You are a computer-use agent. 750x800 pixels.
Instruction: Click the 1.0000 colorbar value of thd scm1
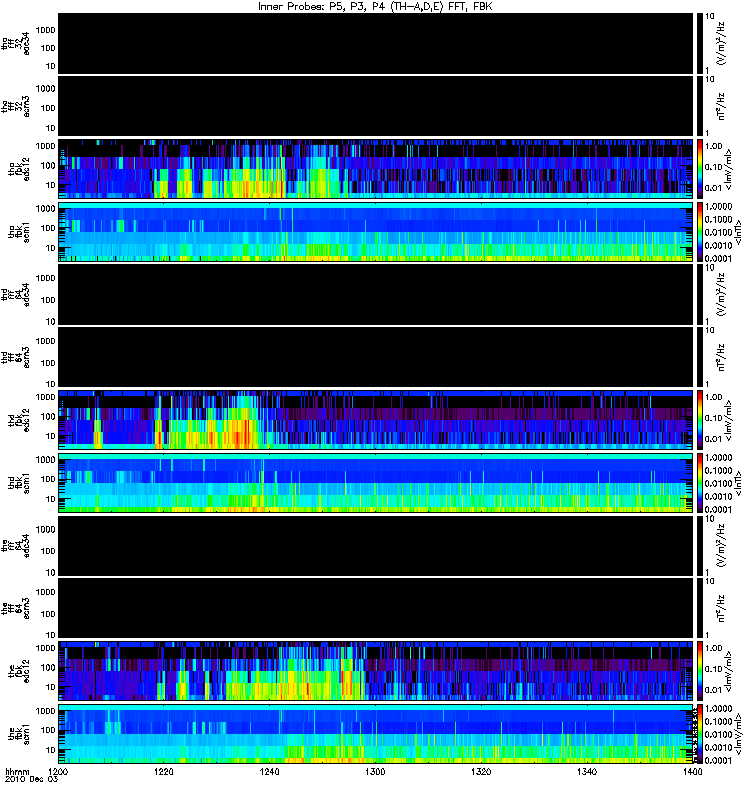pos(718,458)
